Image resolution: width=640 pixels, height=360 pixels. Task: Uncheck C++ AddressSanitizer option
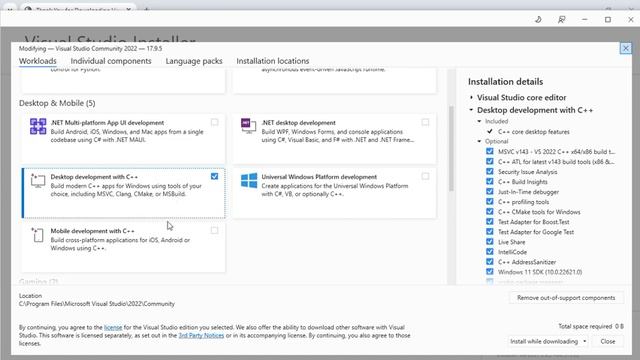click(490, 262)
